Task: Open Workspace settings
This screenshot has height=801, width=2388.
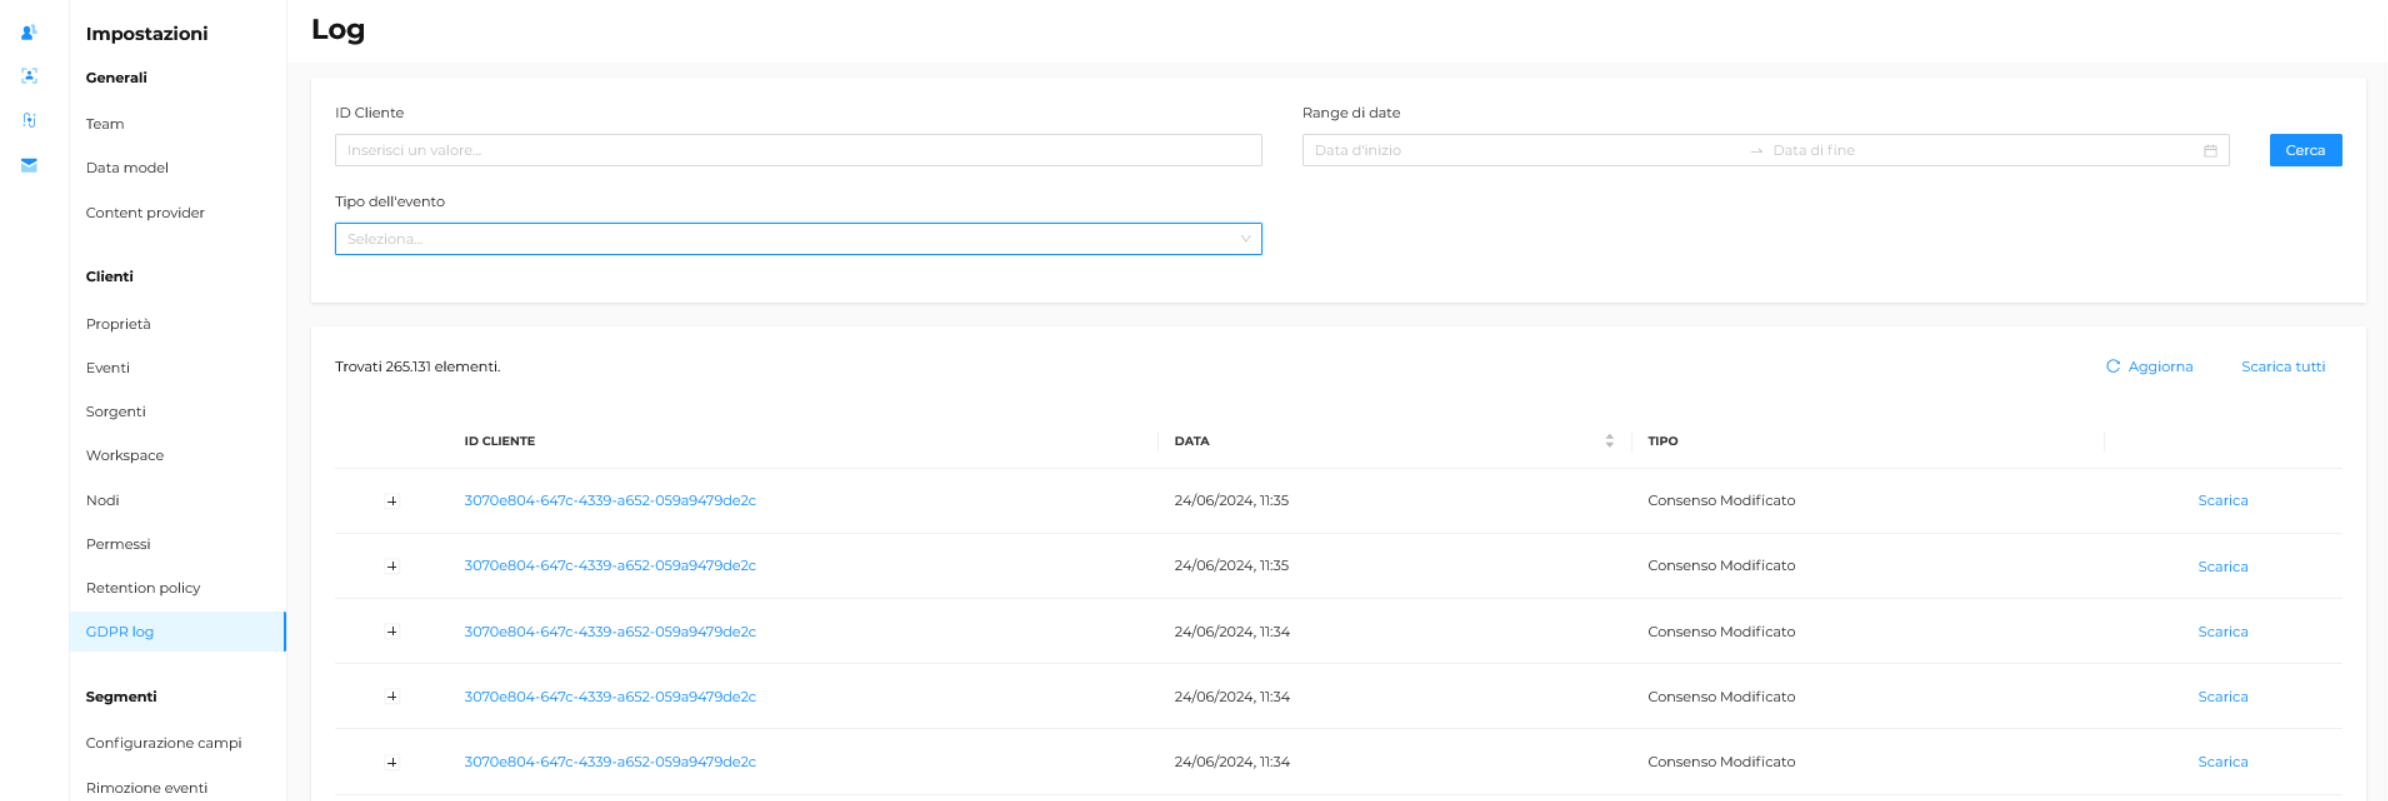Action: [125, 456]
